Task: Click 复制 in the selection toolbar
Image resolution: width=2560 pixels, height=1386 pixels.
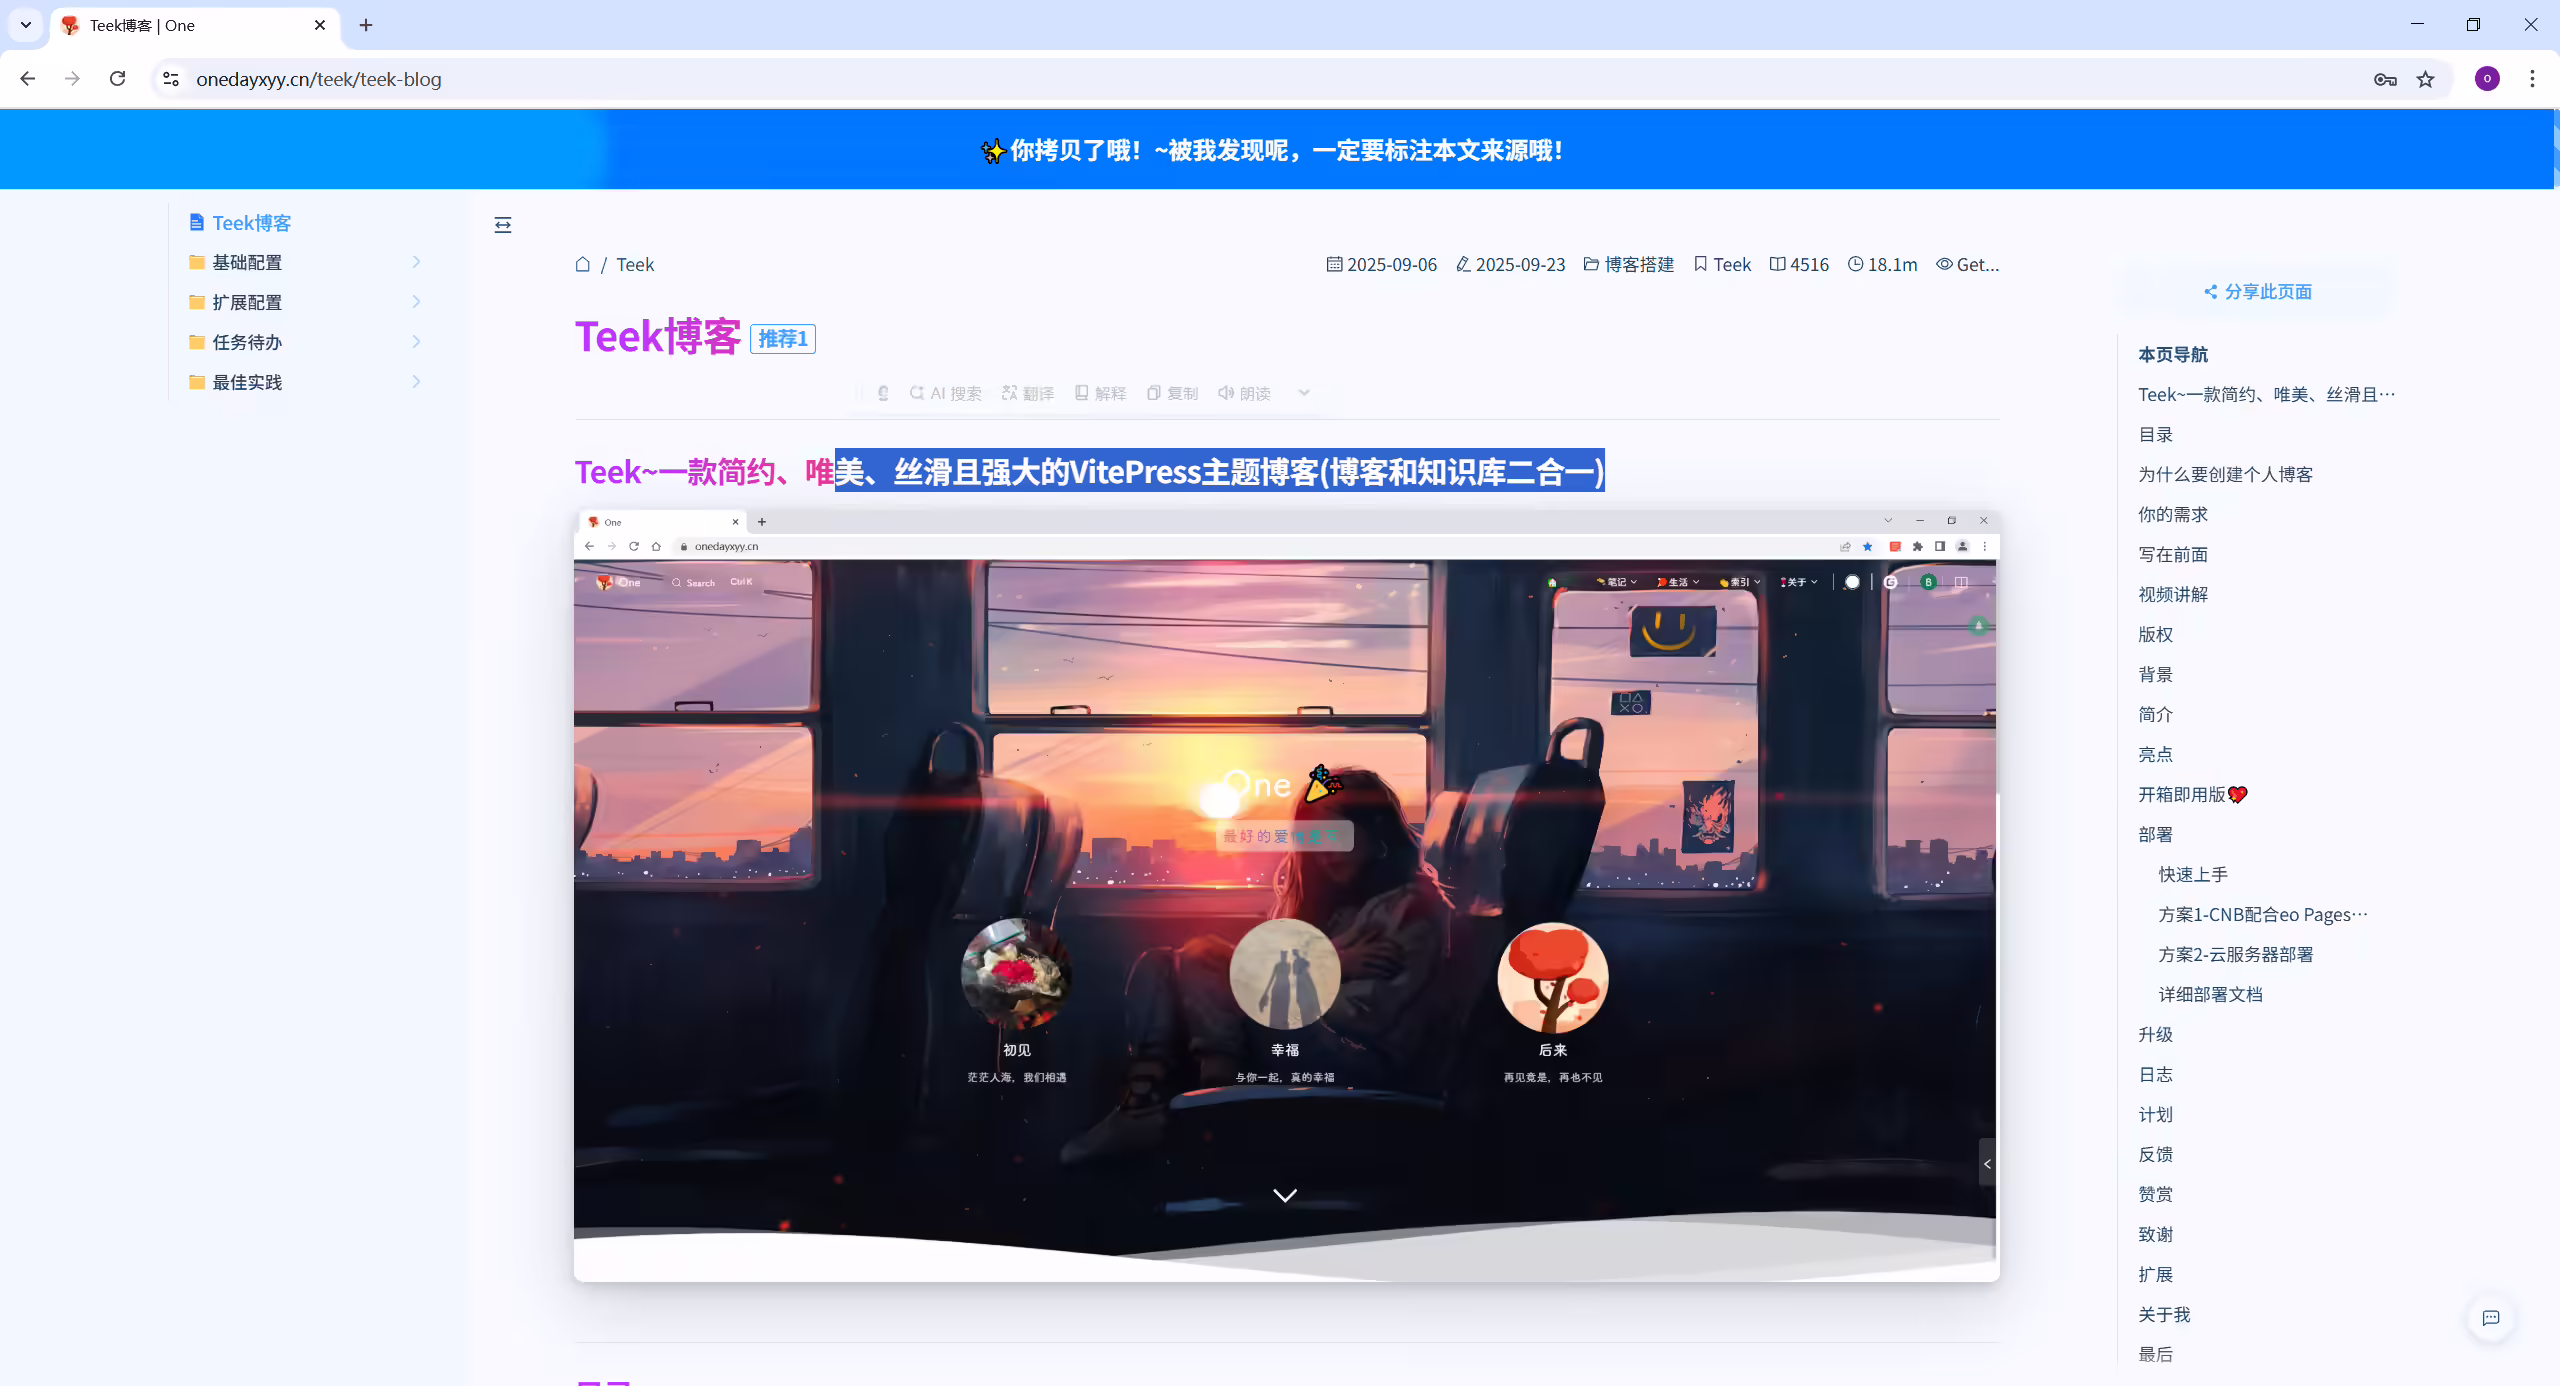Action: point(1172,393)
